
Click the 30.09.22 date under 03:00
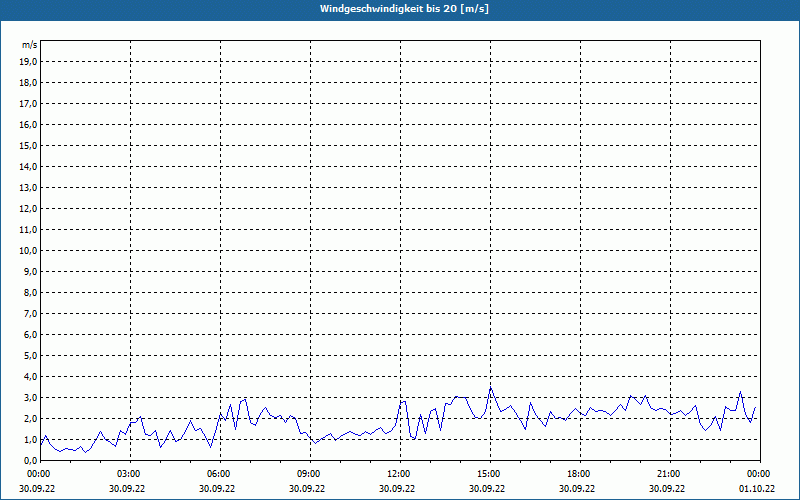pyautogui.click(x=127, y=488)
